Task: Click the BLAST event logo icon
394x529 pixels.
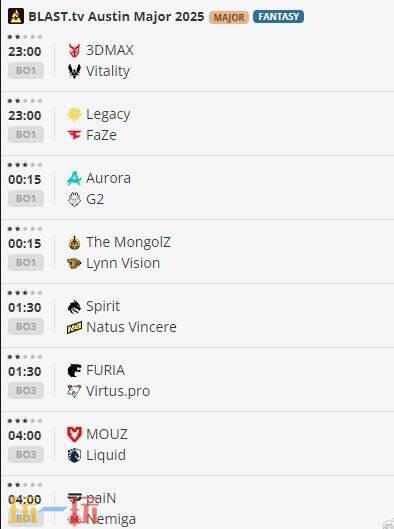Action: pyautogui.click(x=16, y=16)
